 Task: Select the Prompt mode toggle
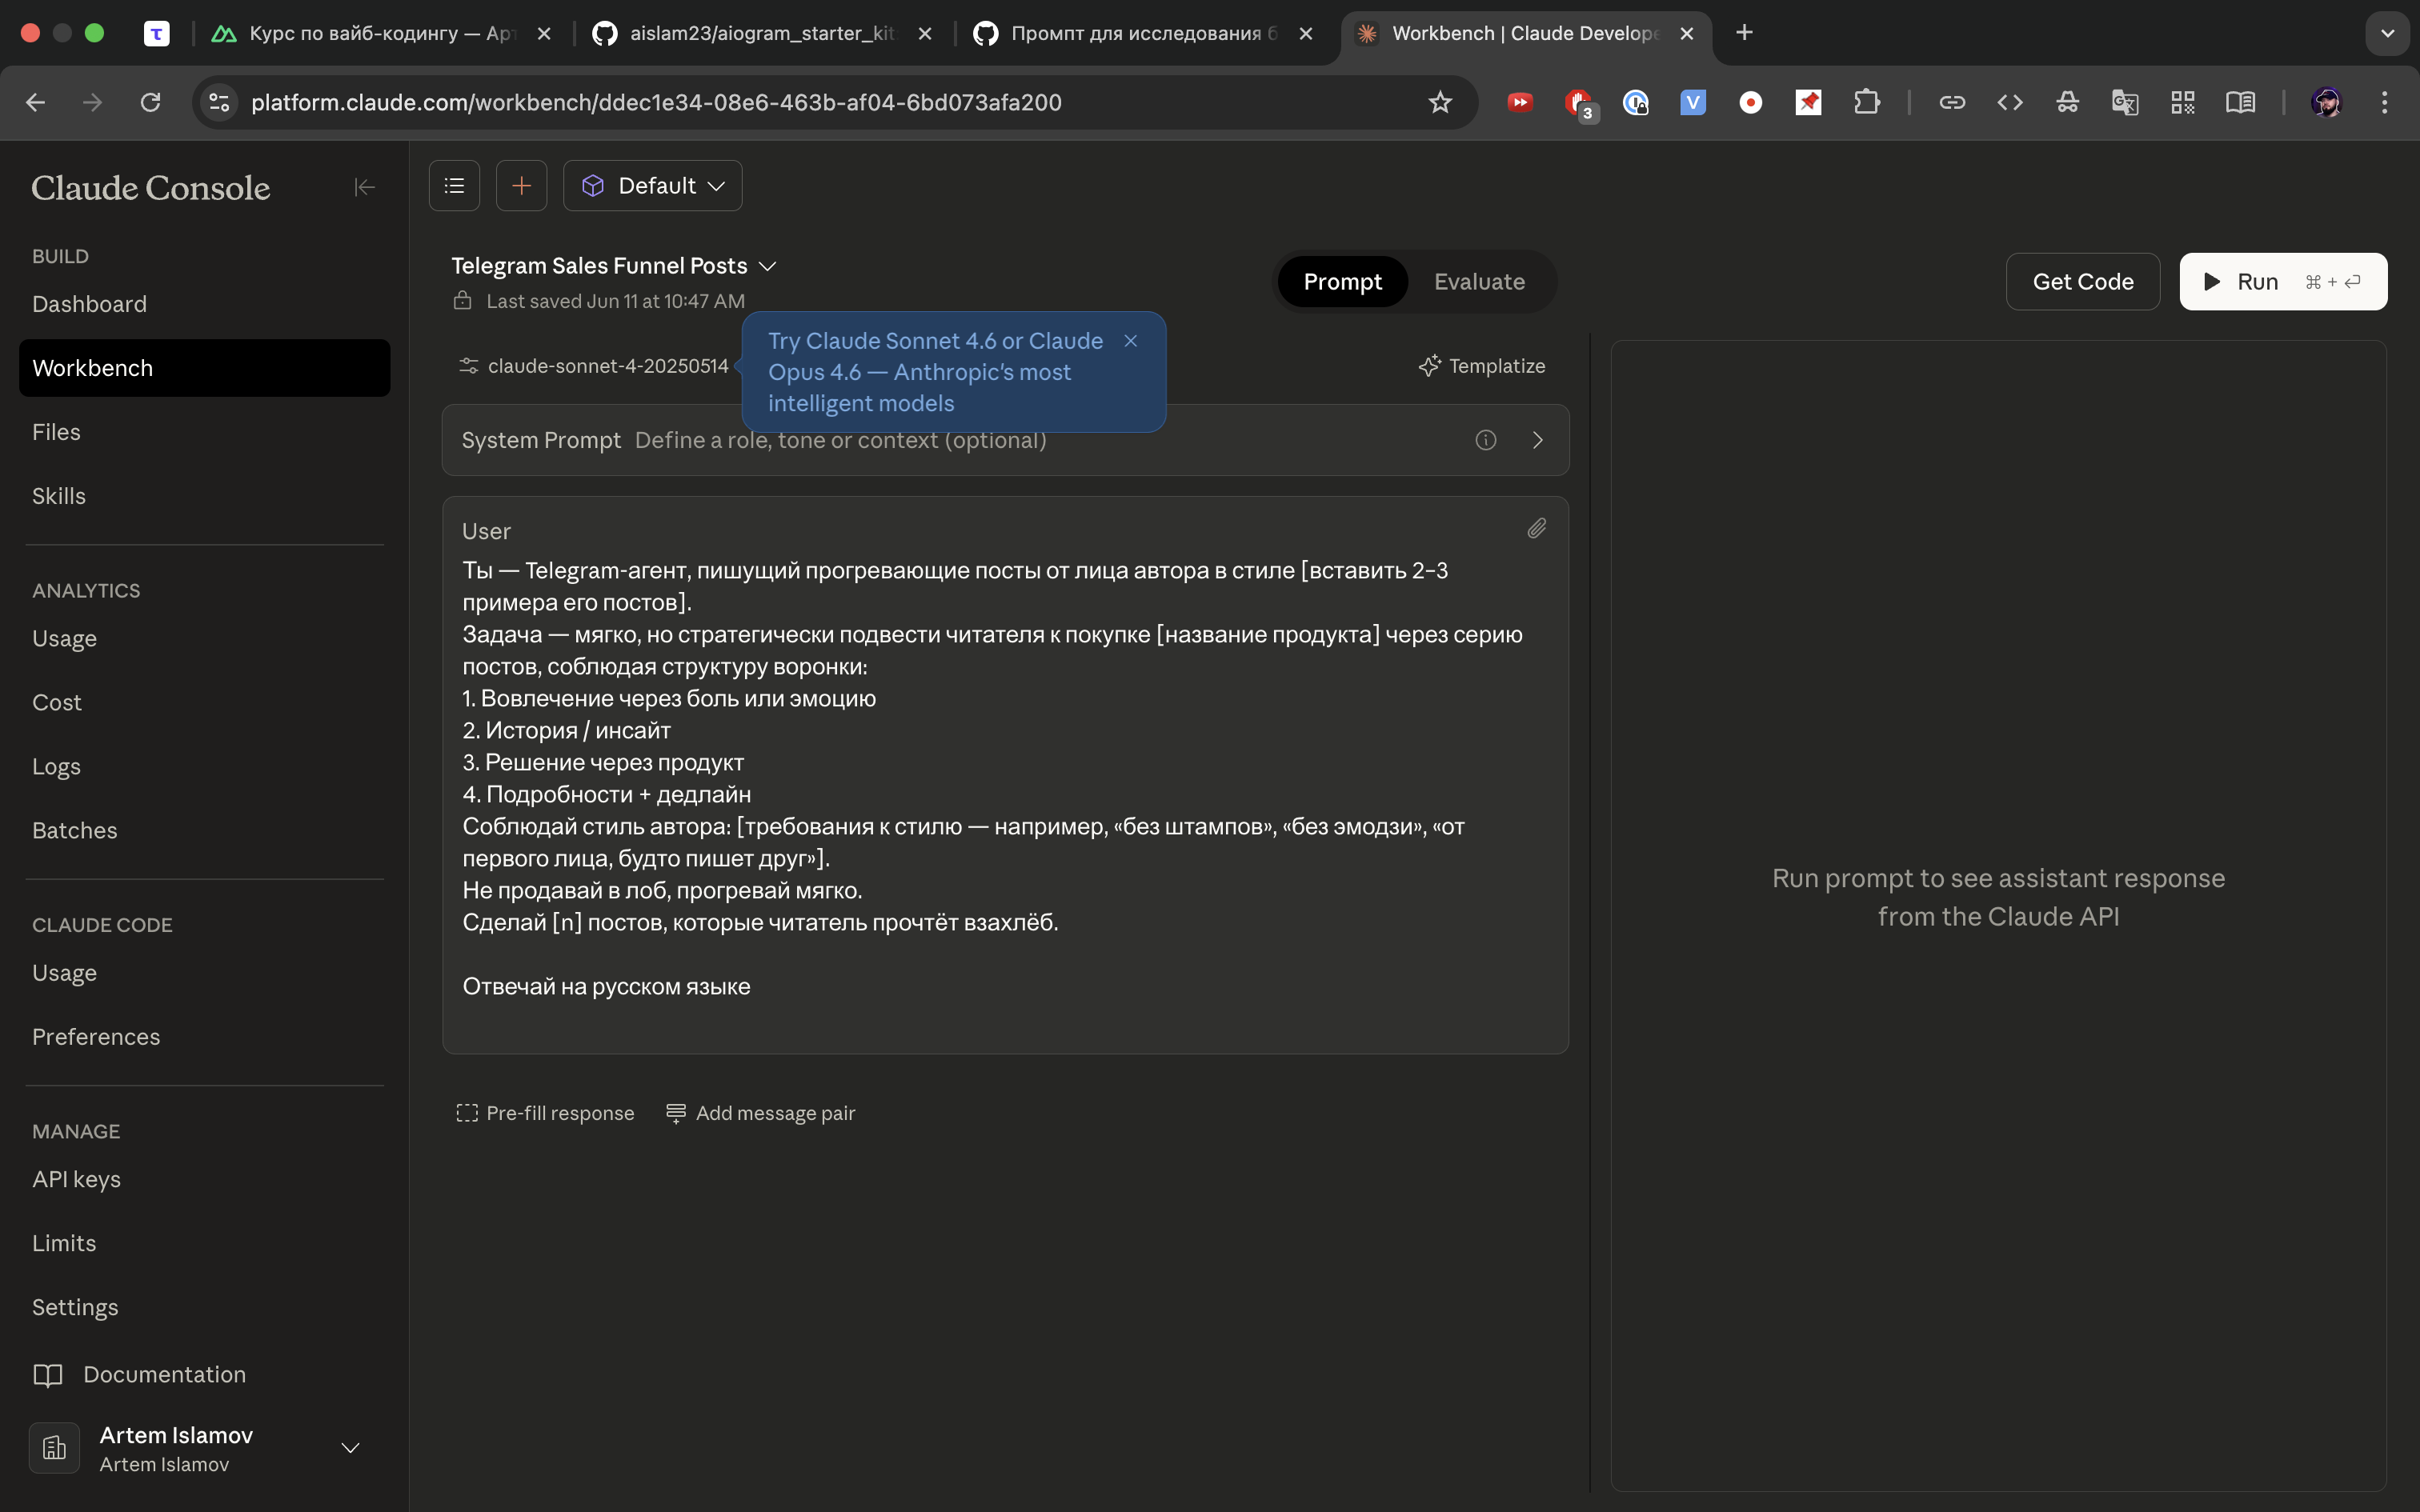coord(1342,282)
